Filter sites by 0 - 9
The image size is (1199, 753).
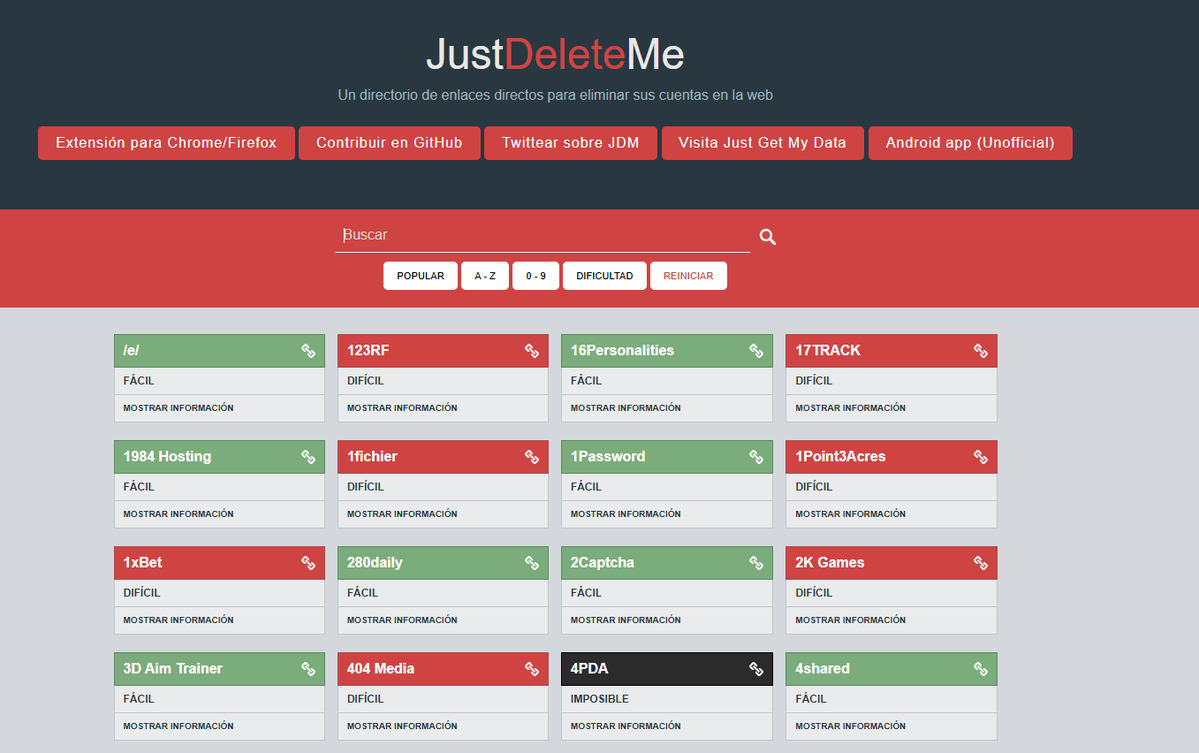pyautogui.click(x=536, y=276)
